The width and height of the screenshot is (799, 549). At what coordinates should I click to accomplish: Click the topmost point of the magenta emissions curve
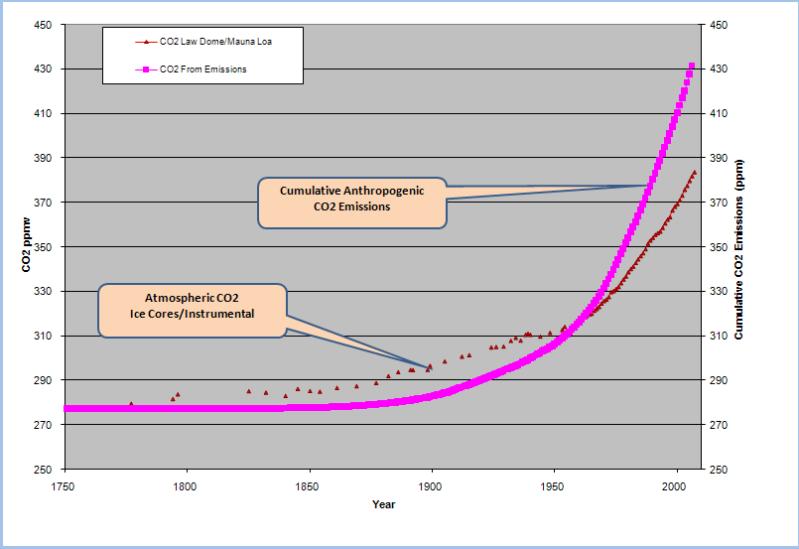pos(692,66)
